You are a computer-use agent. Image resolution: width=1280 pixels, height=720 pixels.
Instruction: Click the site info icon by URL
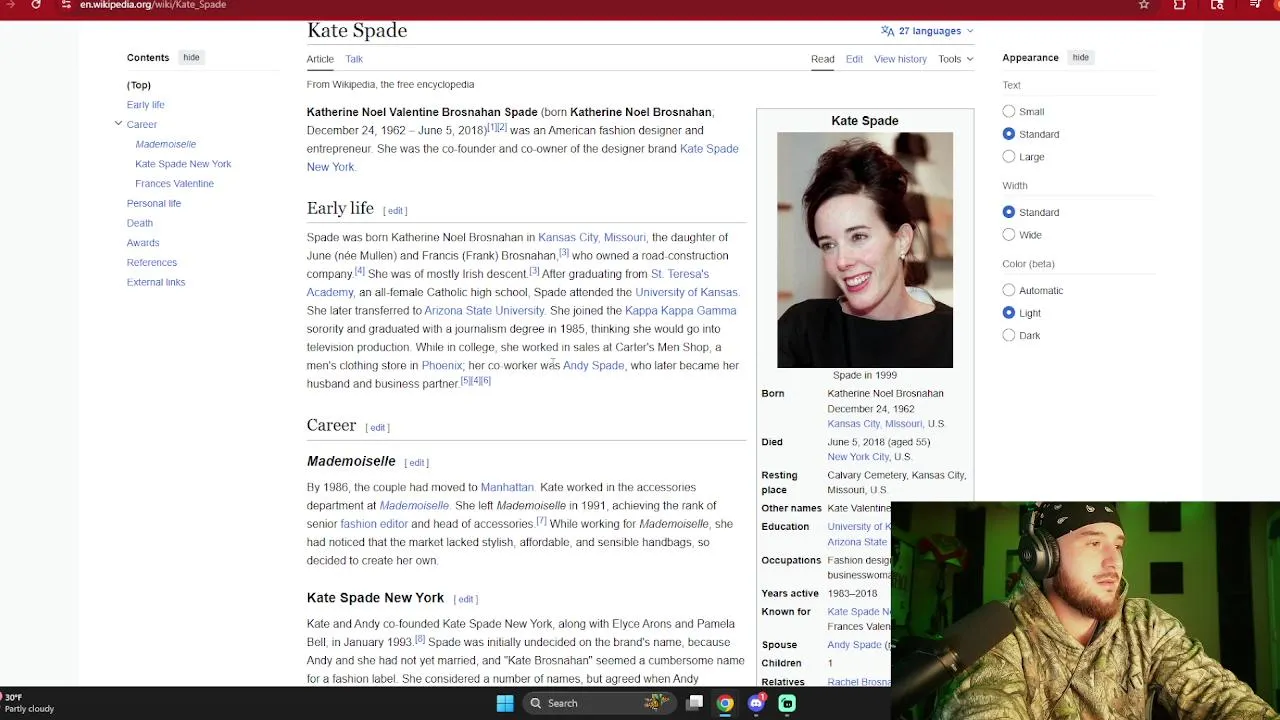coord(66,5)
